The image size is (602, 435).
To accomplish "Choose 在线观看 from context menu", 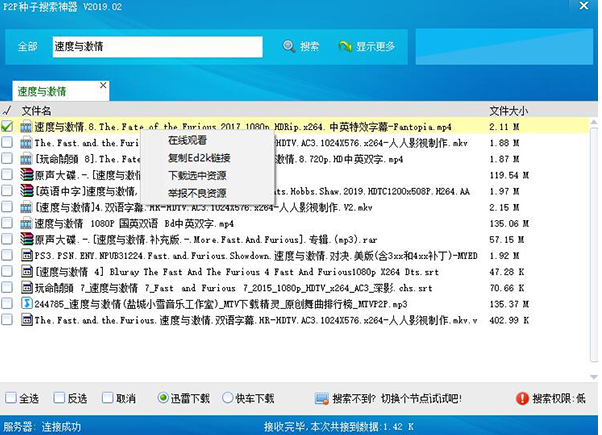I will [x=207, y=140].
